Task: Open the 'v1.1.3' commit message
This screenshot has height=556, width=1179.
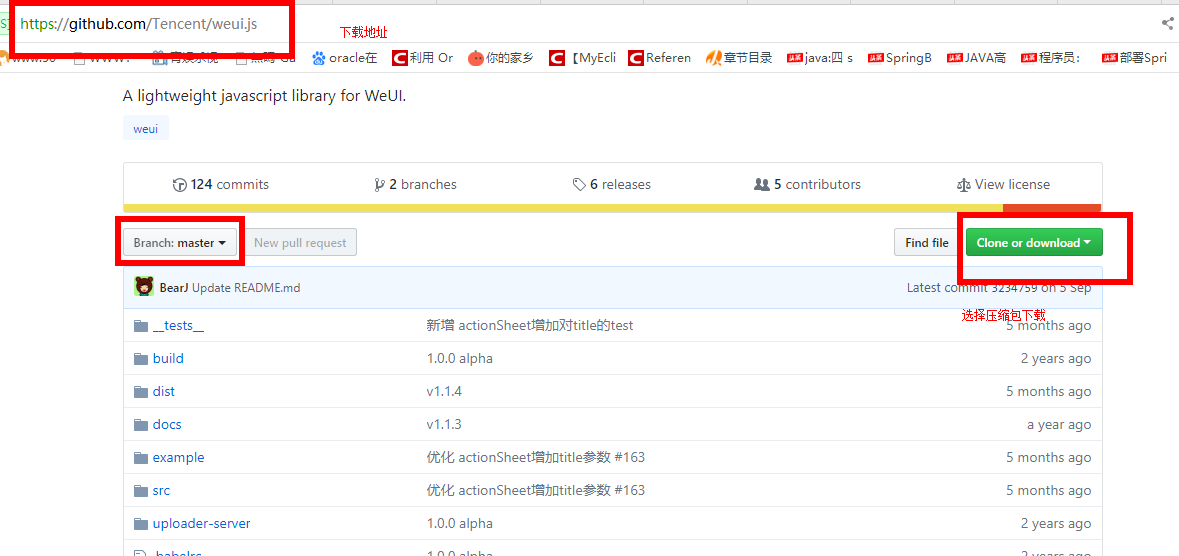Action: pyautogui.click(x=444, y=425)
